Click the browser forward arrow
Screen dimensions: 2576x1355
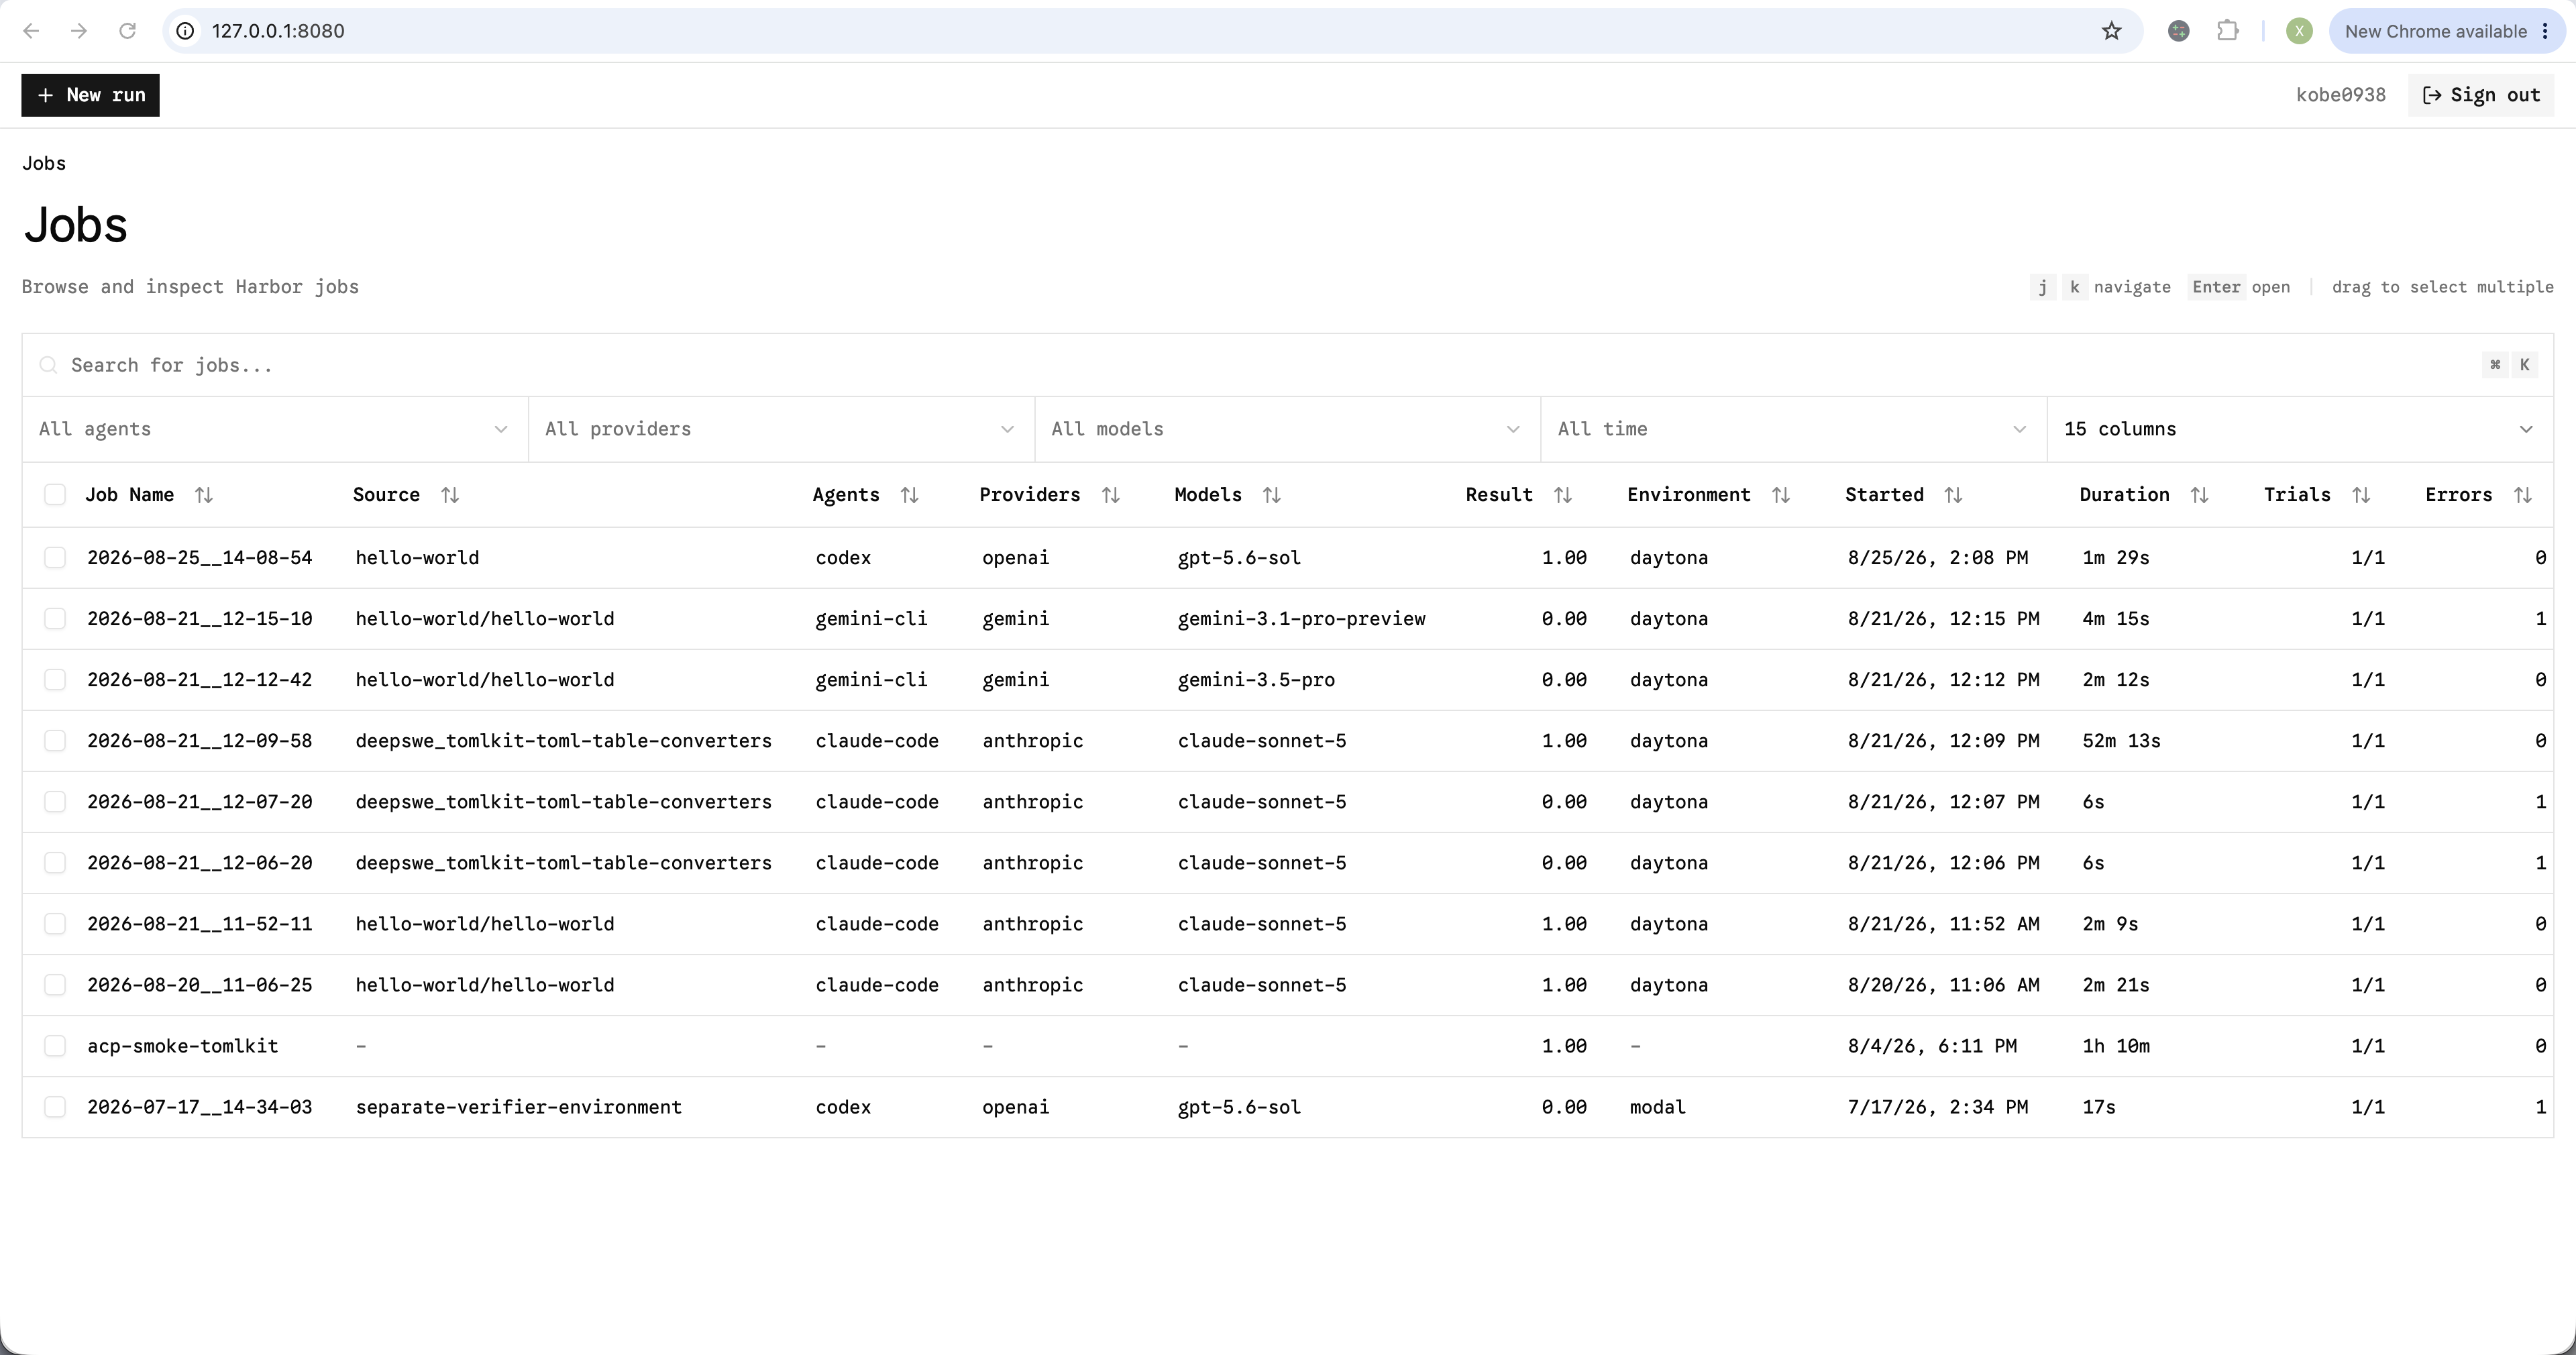tap(79, 31)
